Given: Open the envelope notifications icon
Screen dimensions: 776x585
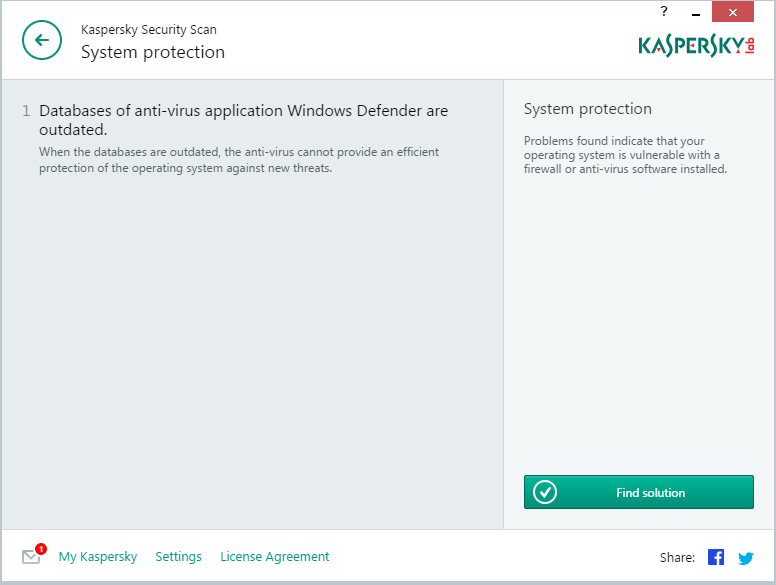Looking at the screenshot, I should coord(31,557).
